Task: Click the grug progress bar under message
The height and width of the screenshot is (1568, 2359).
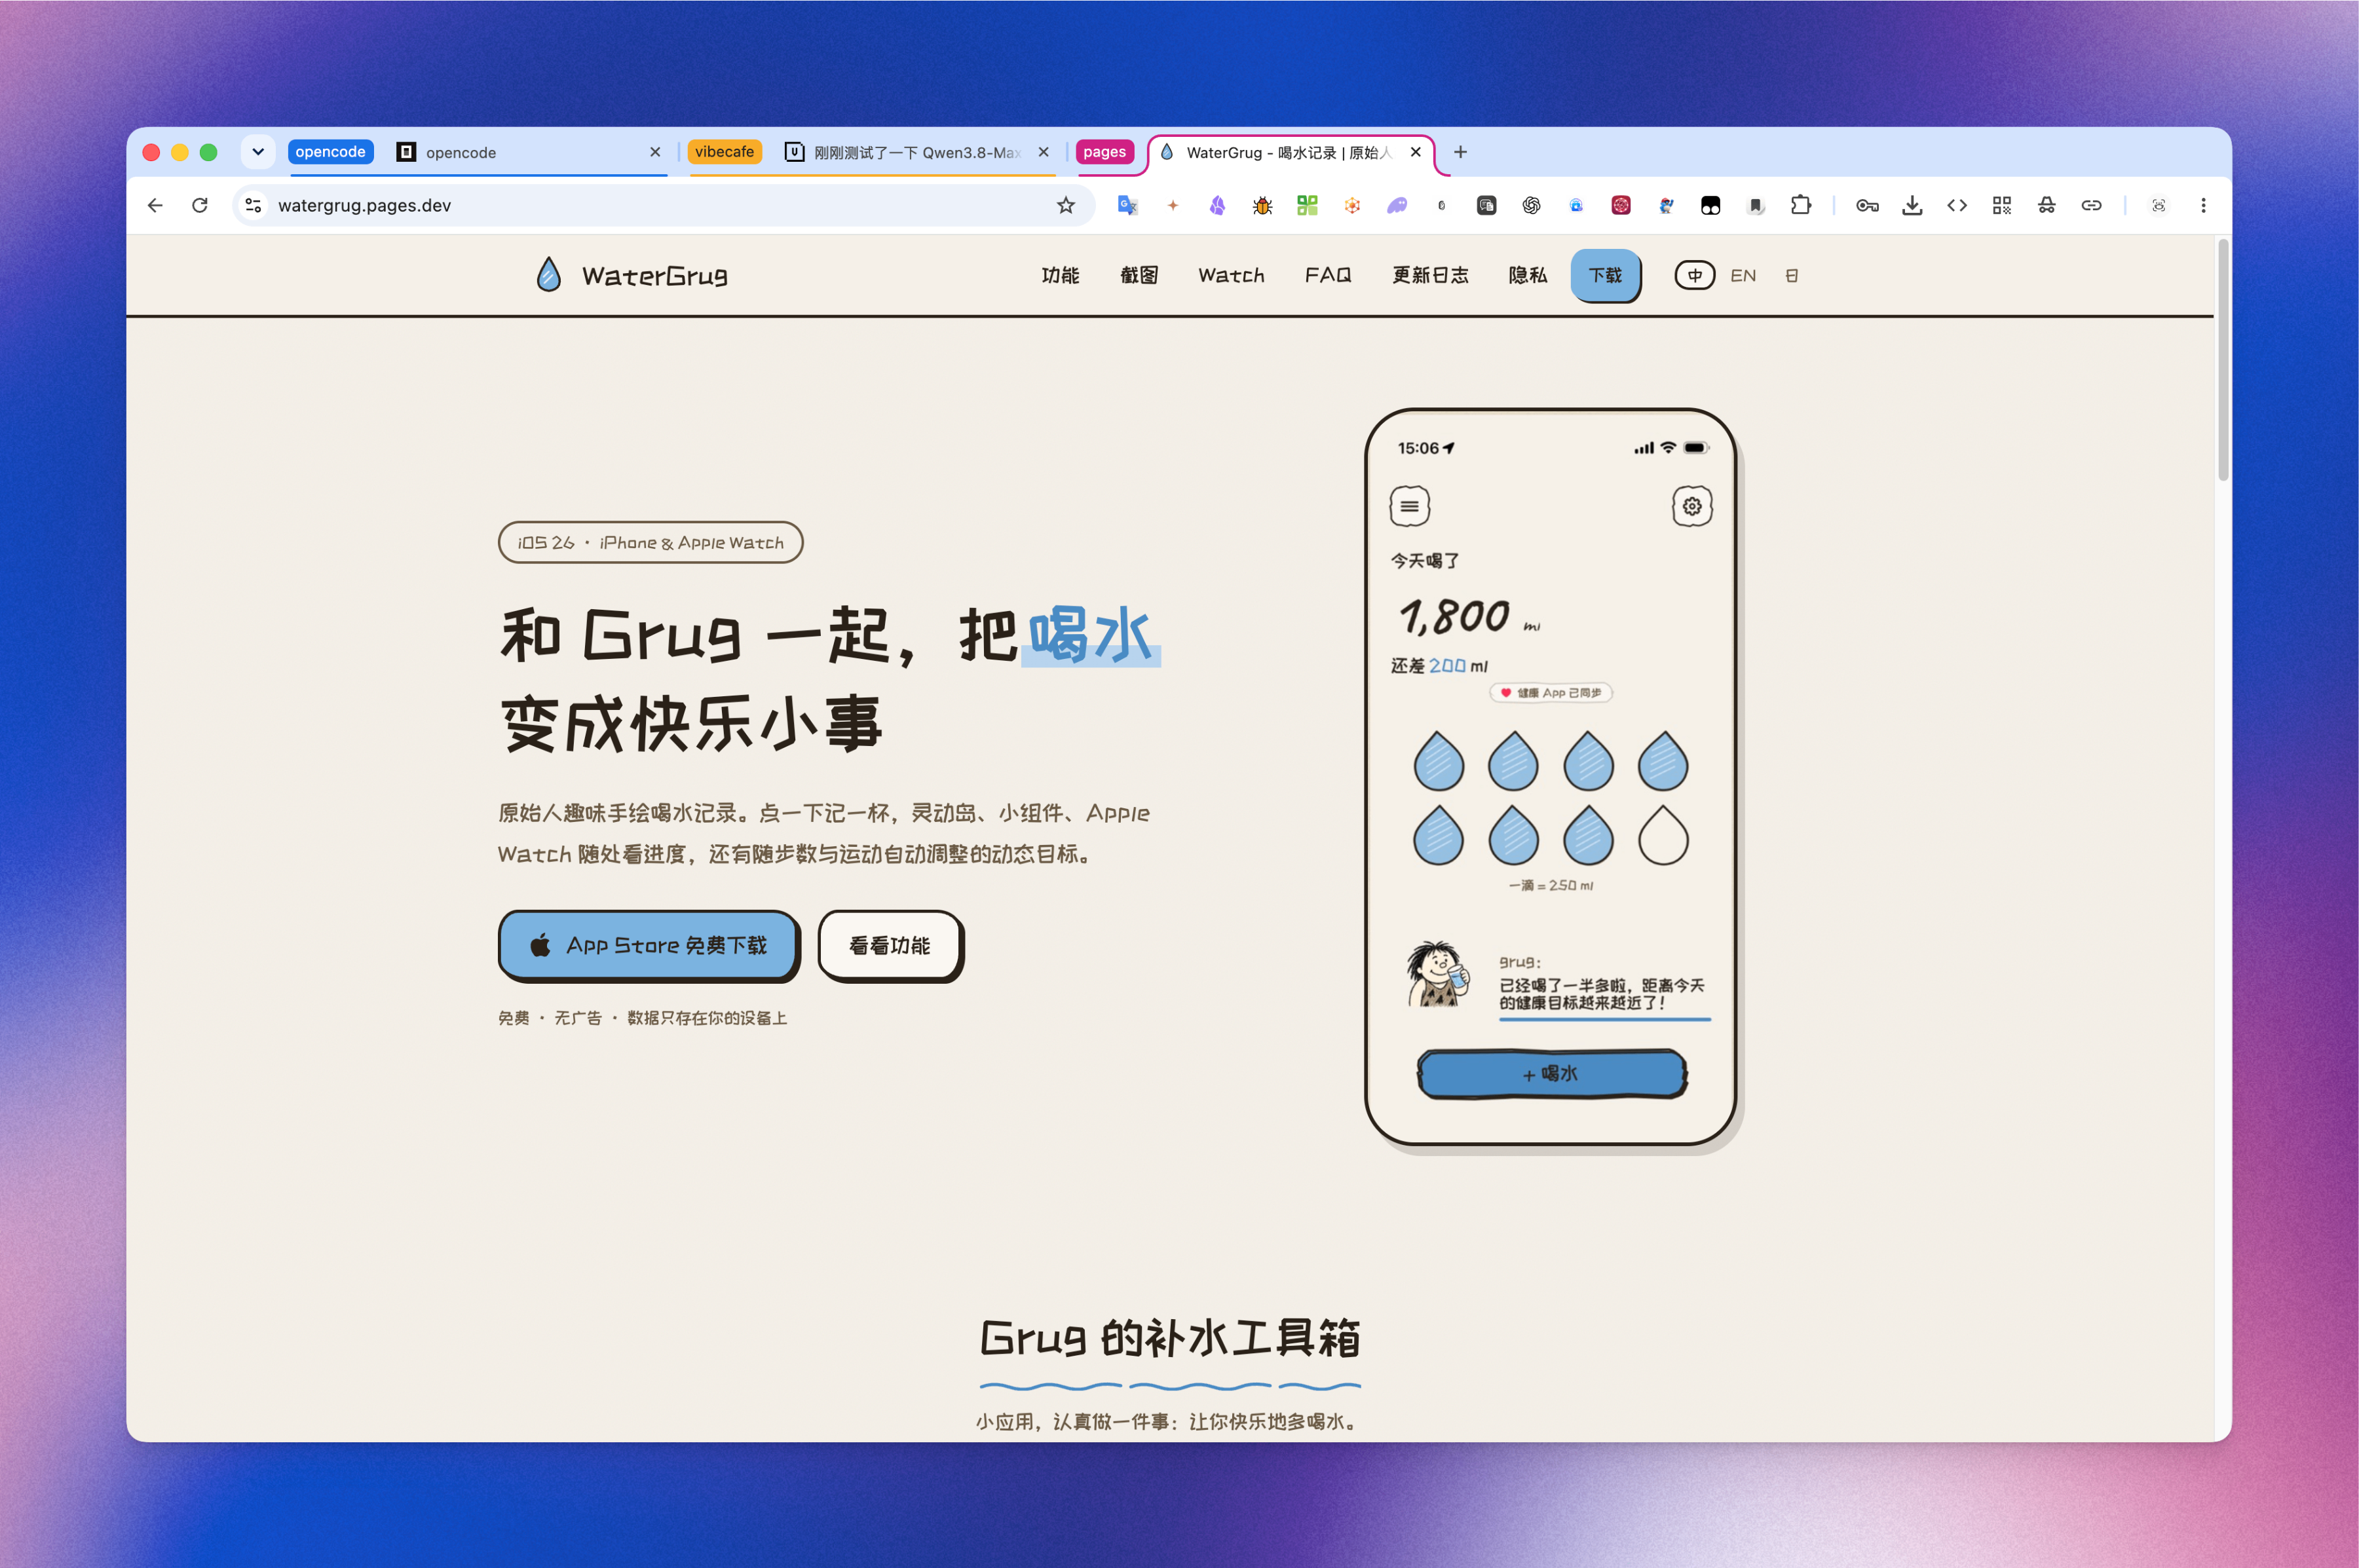Action: click(1604, 1019)
